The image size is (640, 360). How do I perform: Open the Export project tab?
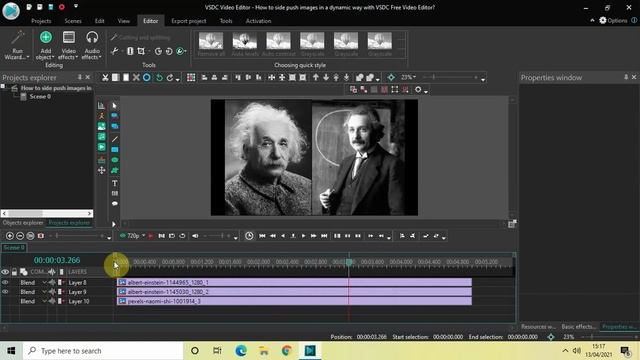tap(189, 21)
